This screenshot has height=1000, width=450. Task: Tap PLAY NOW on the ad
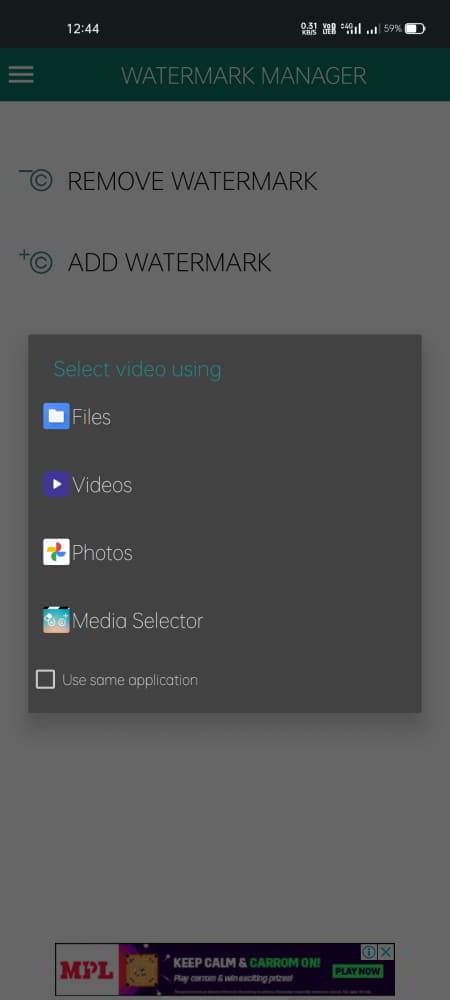point(357,971)
